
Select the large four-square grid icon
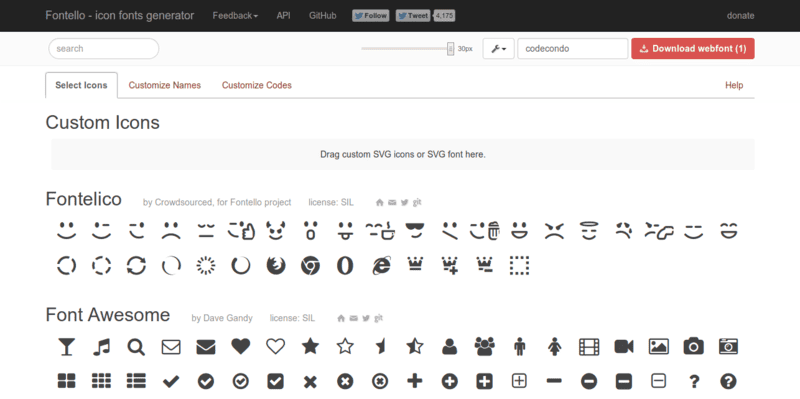click(66, 381)
